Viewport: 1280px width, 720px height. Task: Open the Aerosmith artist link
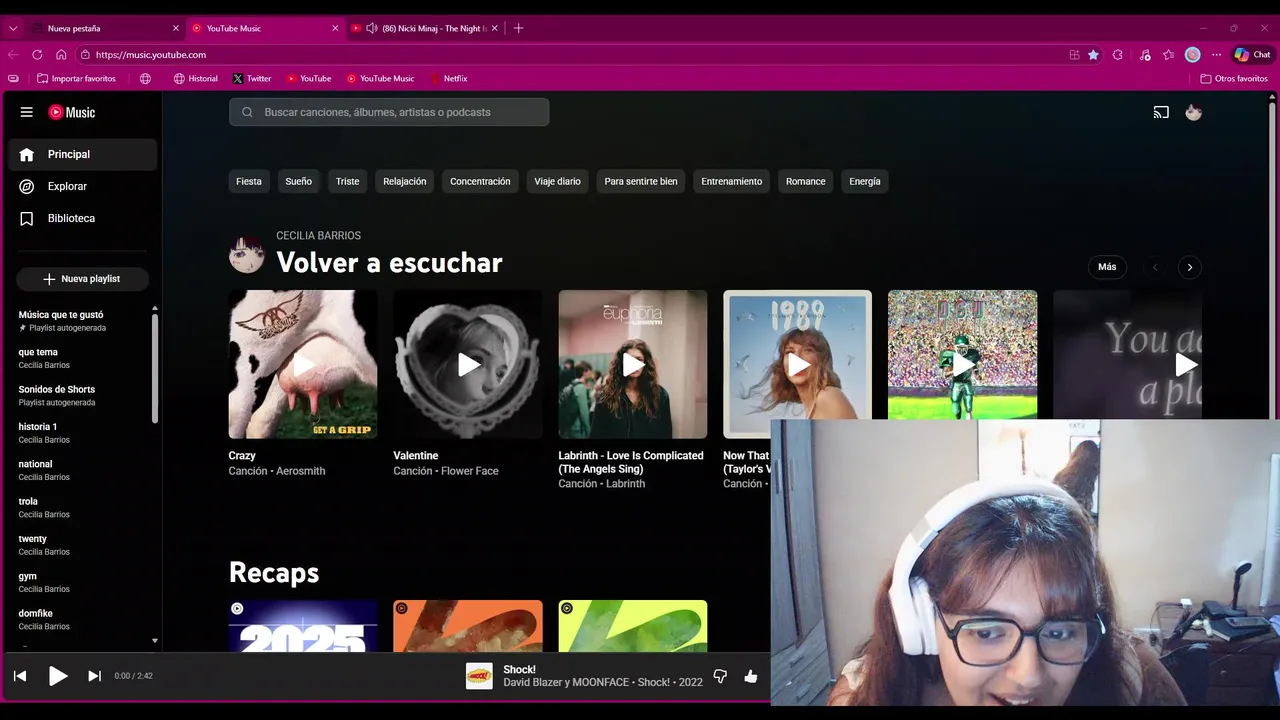[x=301, y=471]
